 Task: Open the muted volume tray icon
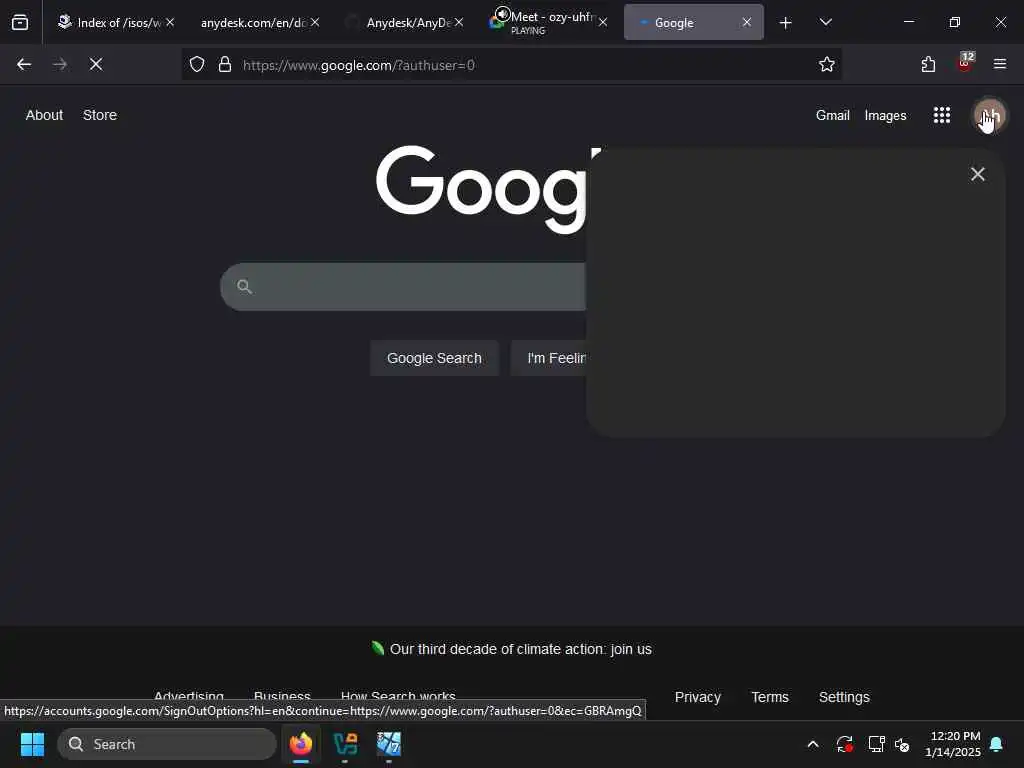tap(902, 744)
